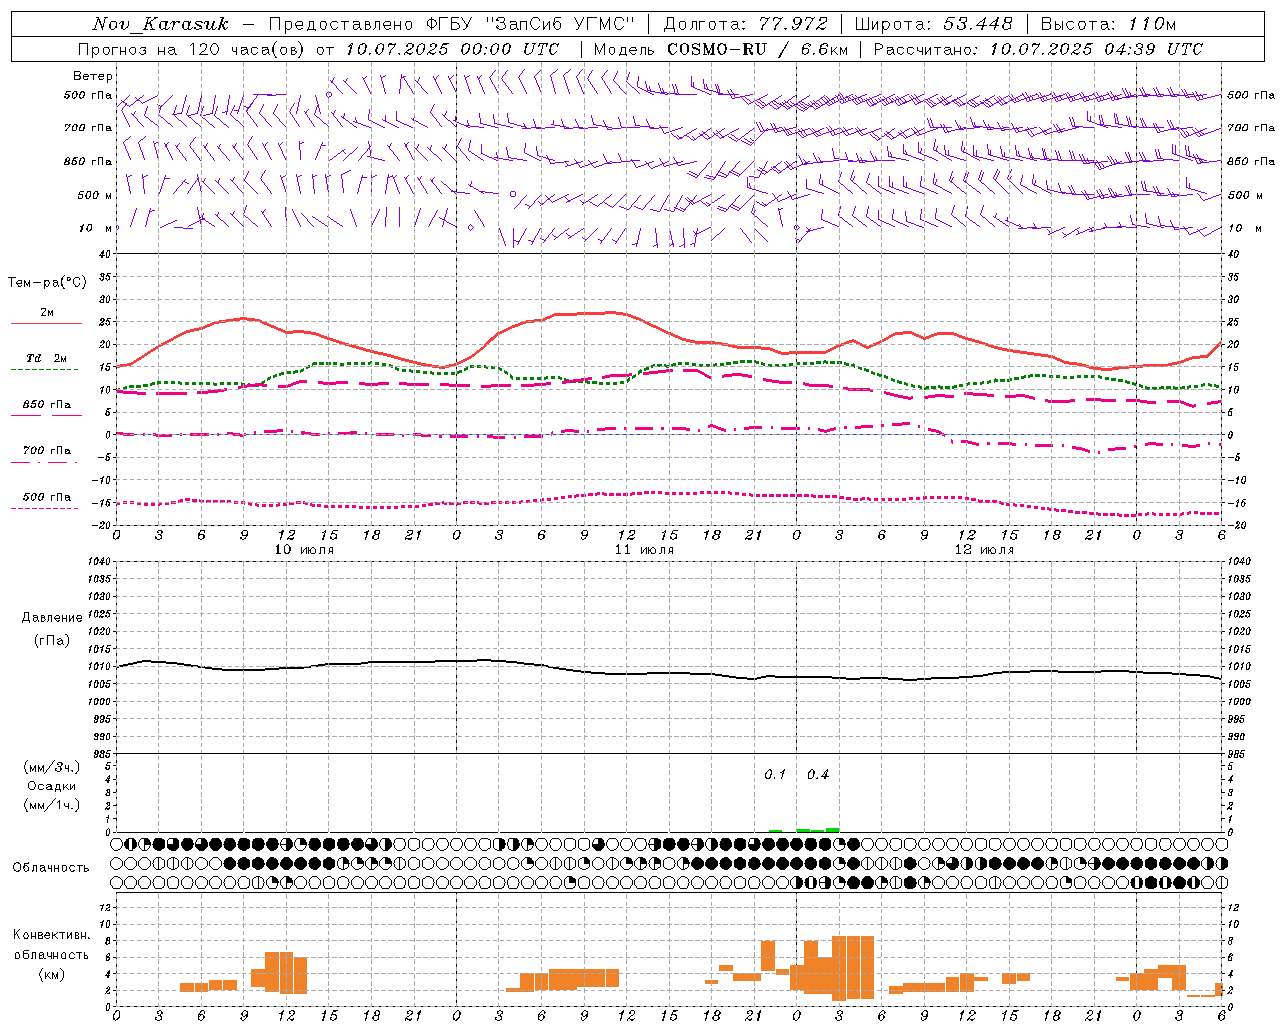Click the computed time '10.07.2025 04:39 UTC'
Screen dimensions: 1280x1024
[x=1096, y=49]
